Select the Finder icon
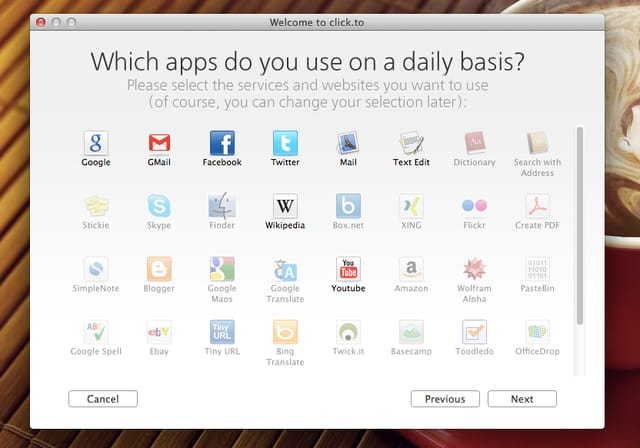The height and width of the screenshot is (448, 640). (222, 206)
